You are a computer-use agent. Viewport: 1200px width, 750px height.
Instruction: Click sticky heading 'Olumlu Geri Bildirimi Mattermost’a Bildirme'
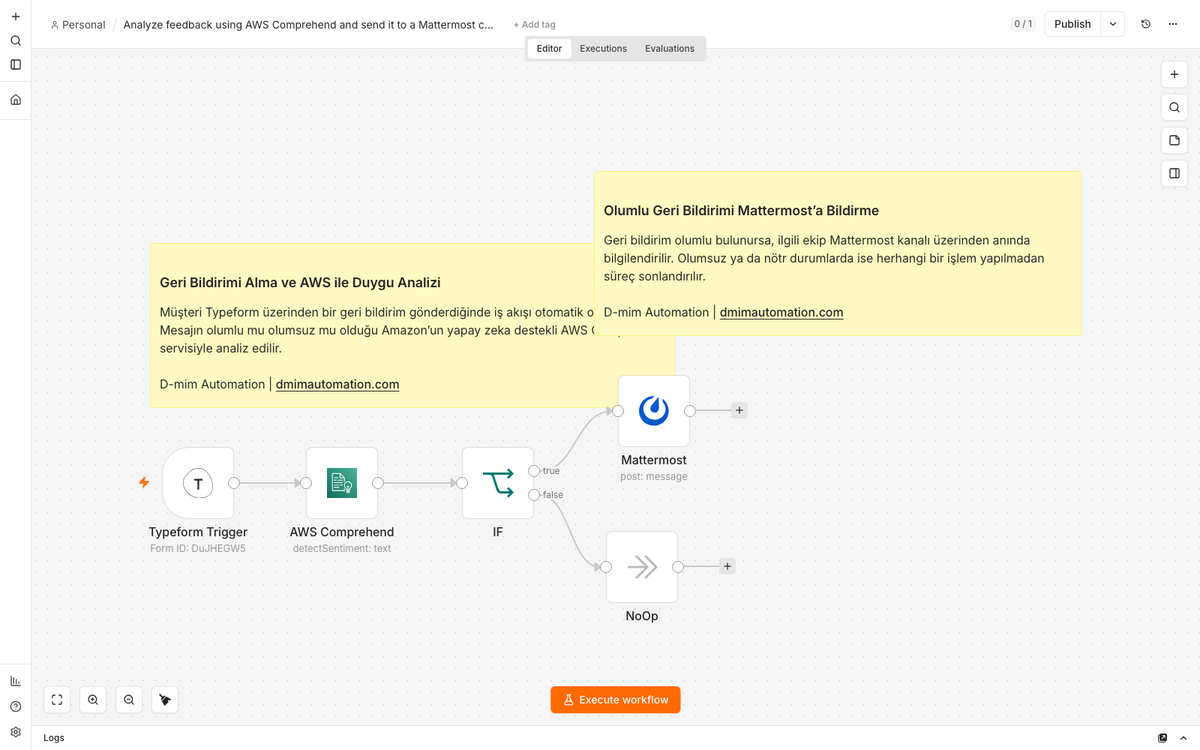pyautogui.click(x=741, y=211)
